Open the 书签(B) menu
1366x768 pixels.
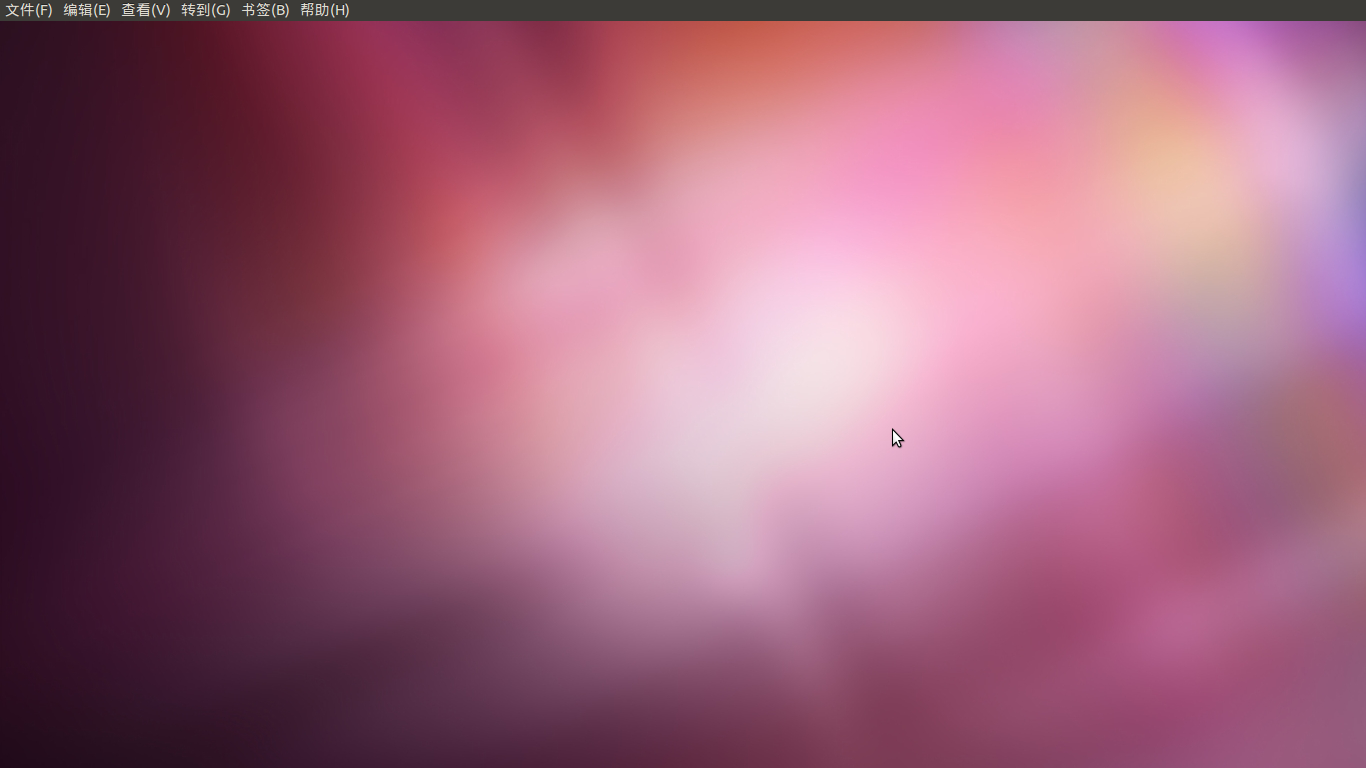pyautogui.click(x=265, y=10)
